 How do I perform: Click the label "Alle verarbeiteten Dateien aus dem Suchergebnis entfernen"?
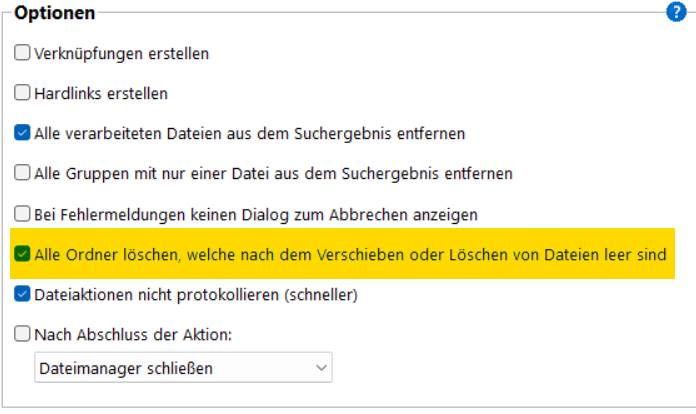coord(249,132)
